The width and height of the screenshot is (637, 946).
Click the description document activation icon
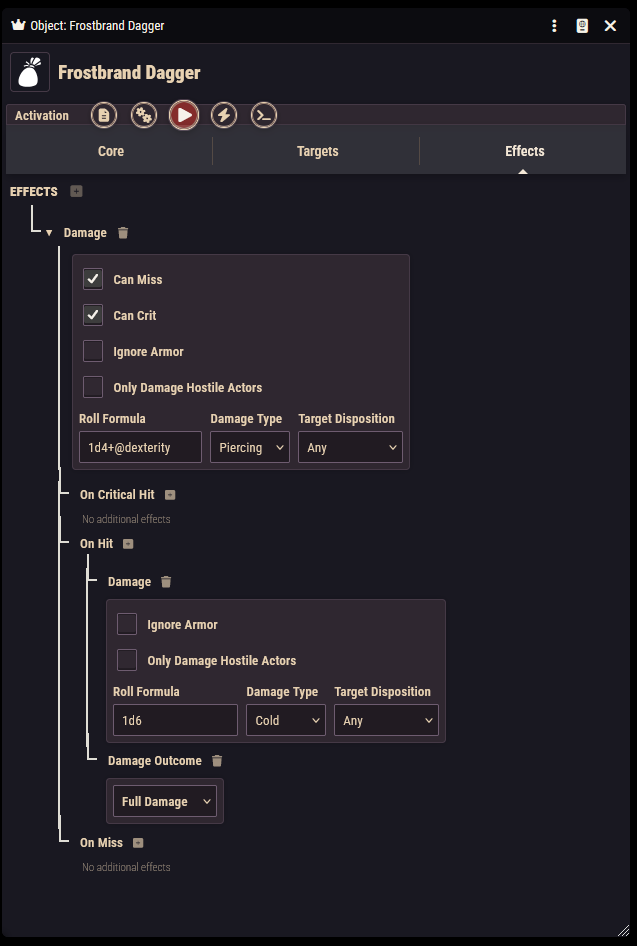click(x=104, y=115)
